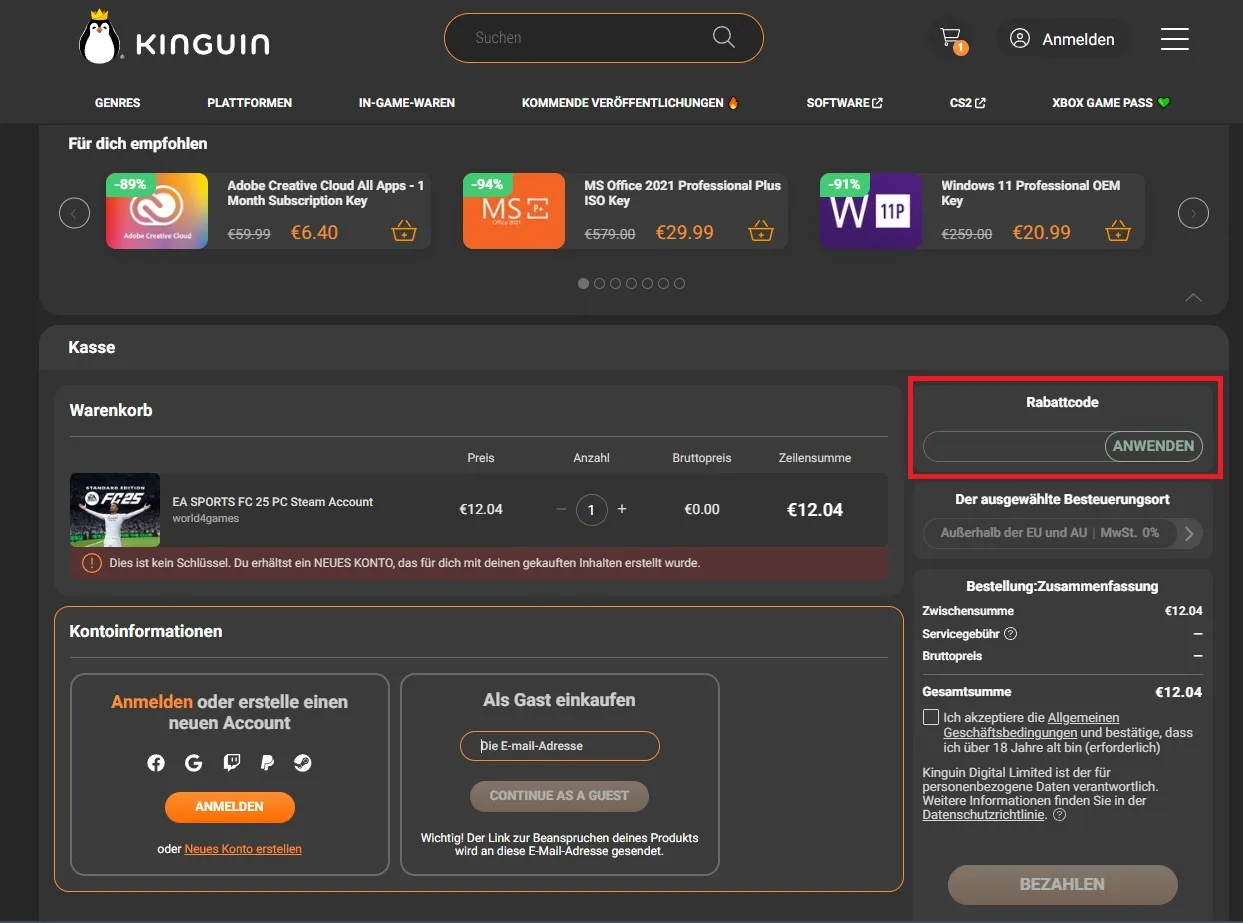
Task: Click the BEZAHLEN button
Action: coord(1062,884)
